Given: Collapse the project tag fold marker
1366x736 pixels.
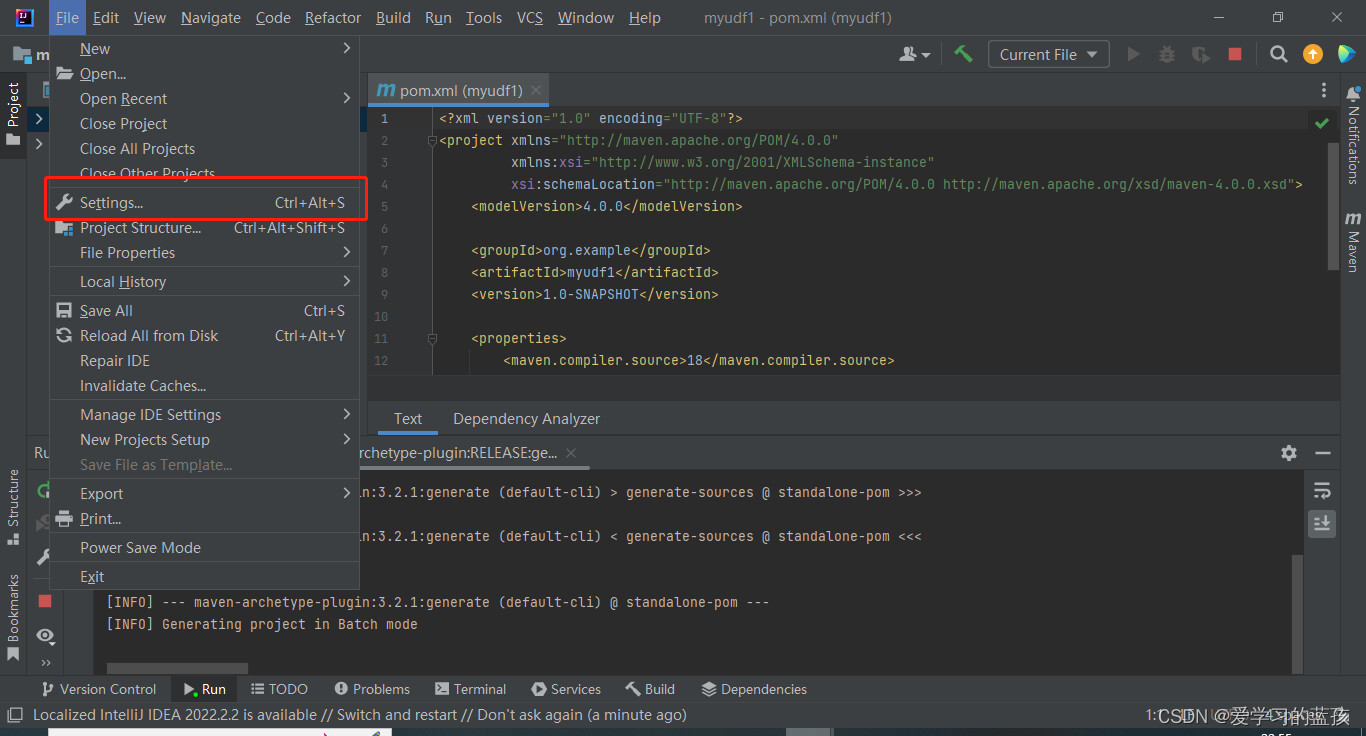Looking at the screenshot, I should point(432,140).
